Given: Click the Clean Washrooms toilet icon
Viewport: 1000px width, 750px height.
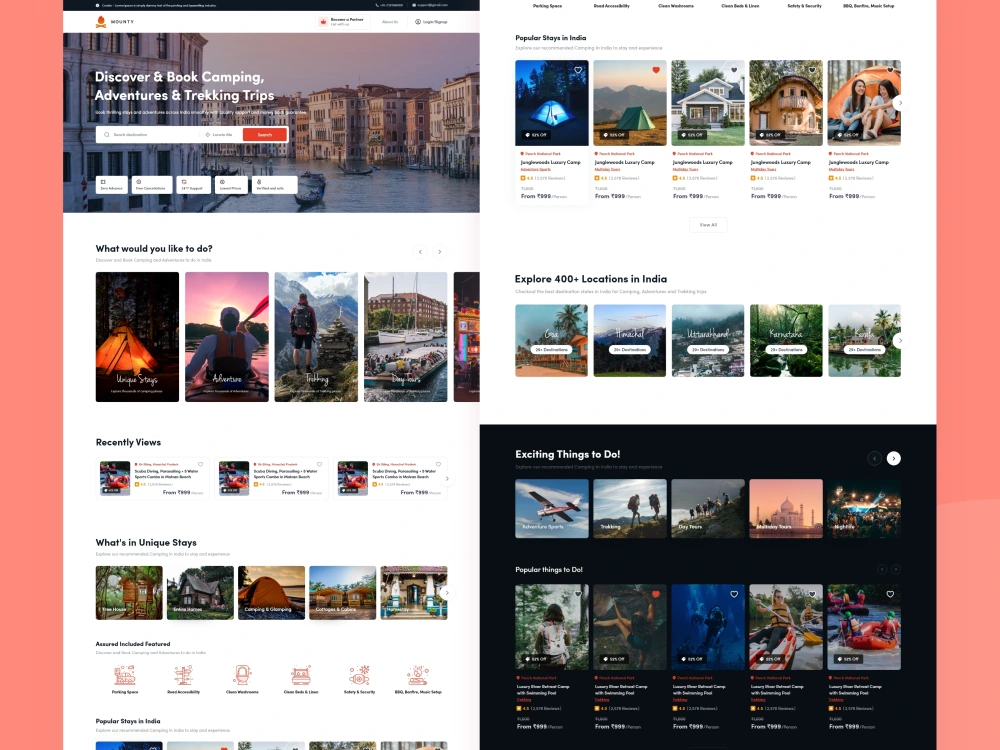Looking at the screenshot, I should (242, 675).
